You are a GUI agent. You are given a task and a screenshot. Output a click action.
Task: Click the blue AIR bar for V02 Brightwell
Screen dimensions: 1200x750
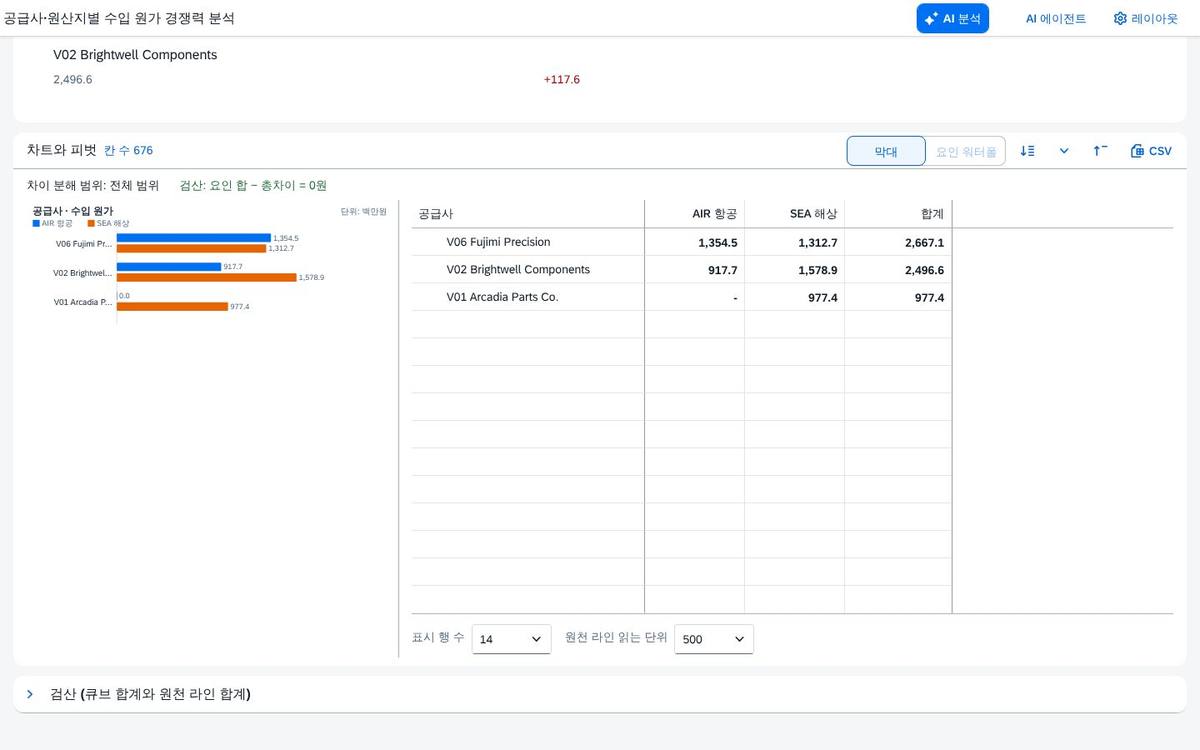(x=169, y=267)
